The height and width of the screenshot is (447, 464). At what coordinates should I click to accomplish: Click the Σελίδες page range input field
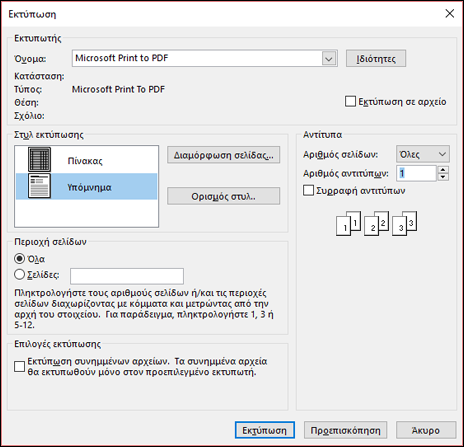click(127, 276)
